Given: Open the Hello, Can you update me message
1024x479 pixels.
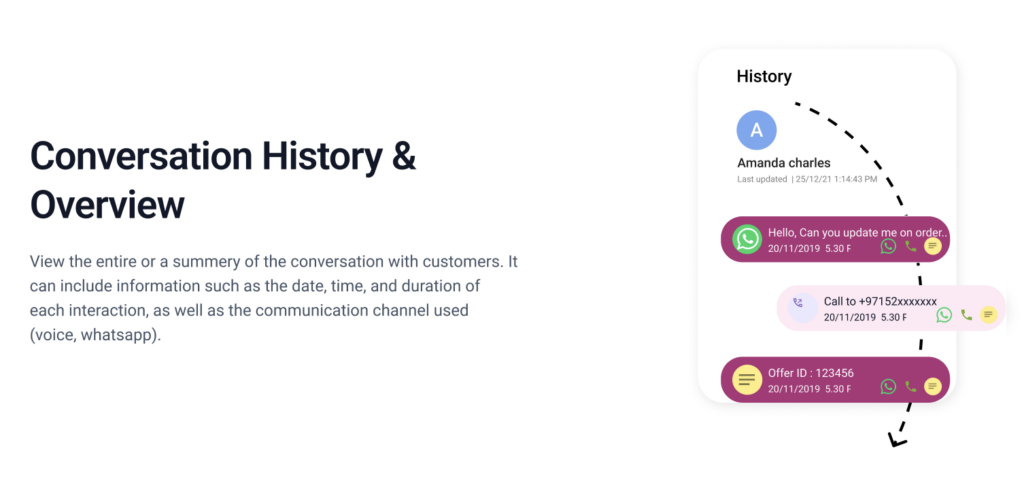Looking at the screenshot, I should click(835, 239).
